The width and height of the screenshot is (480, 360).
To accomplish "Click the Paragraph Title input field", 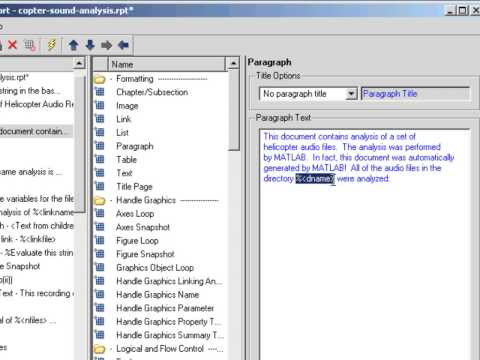I will 415,94.
